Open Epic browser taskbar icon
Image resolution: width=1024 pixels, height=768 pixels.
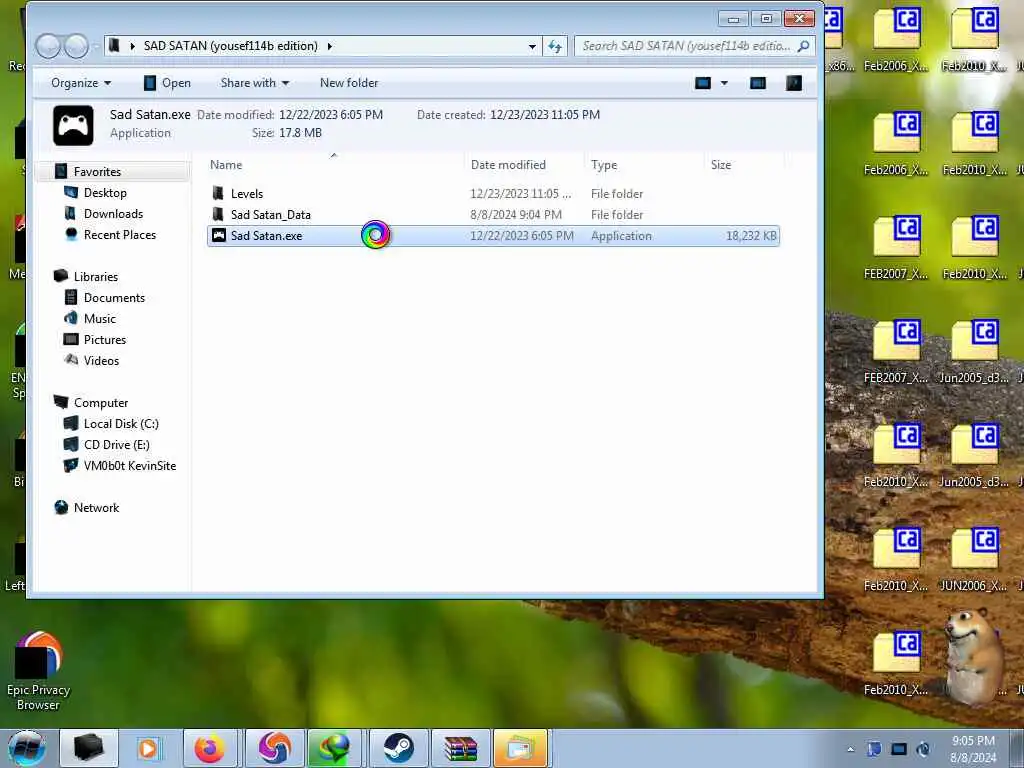[274, 748]
